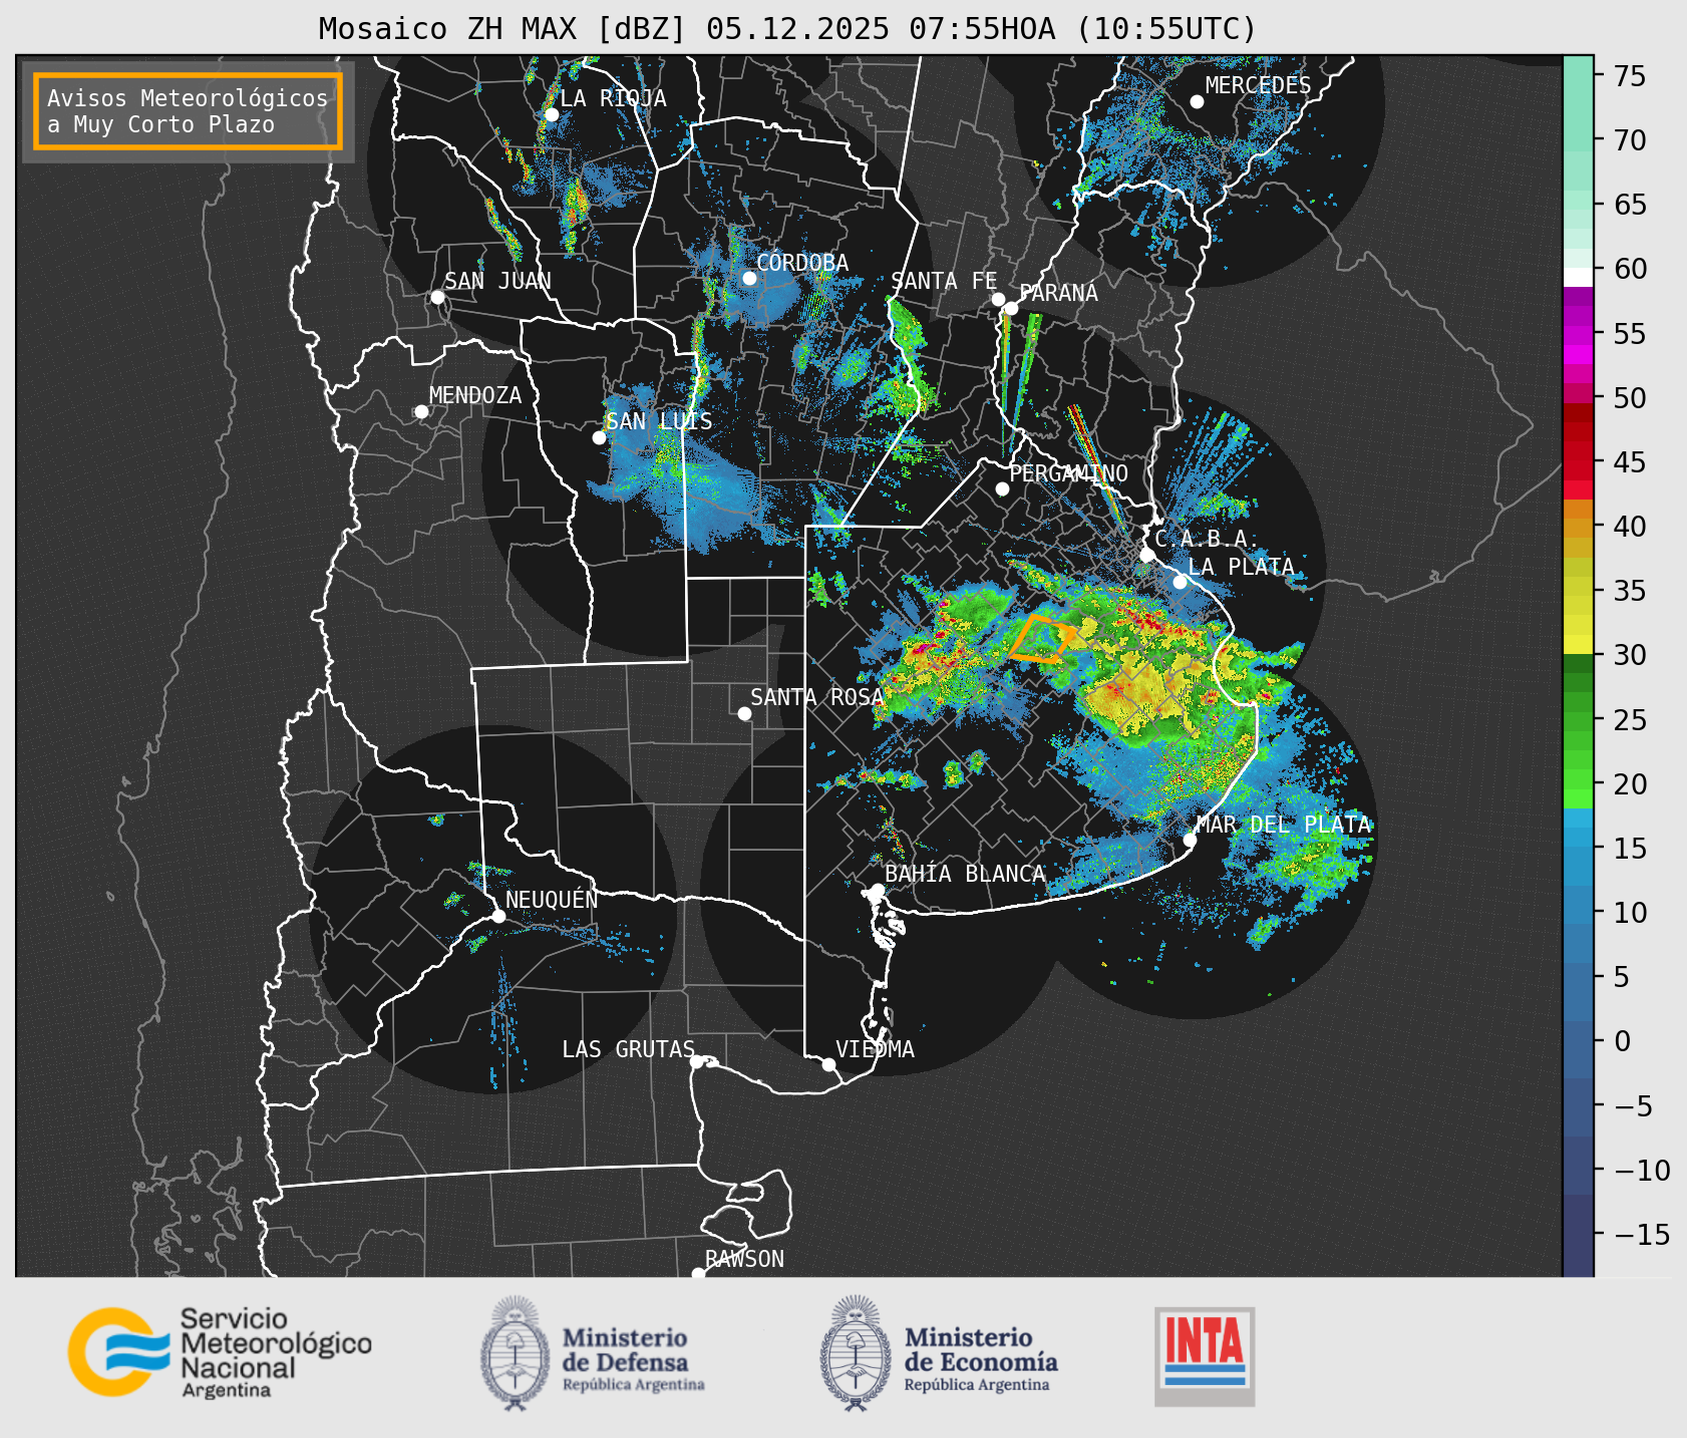Viewport: 1687px width, 1438px height.
Task: Click the Mercedes city marker dot
Action: click(1196, 101)
